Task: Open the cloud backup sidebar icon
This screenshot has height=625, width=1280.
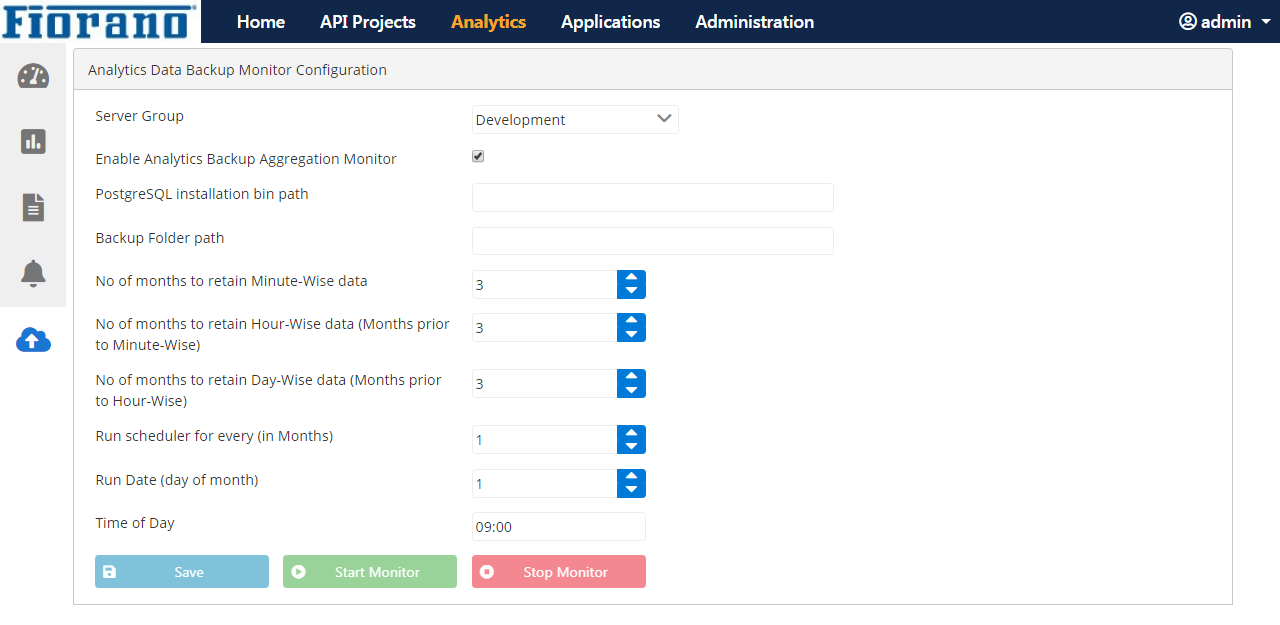Action: click(x=33, y=340)
